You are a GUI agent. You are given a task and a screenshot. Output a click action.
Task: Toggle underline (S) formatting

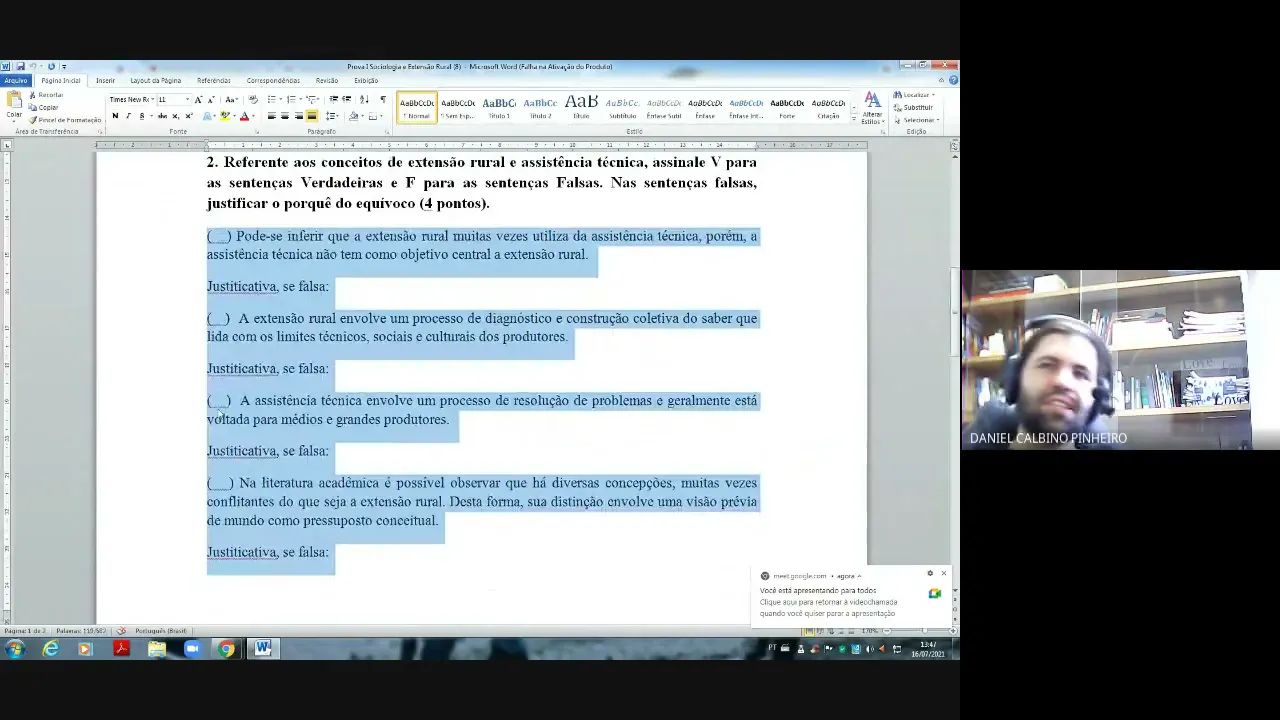tap(142, 116)
